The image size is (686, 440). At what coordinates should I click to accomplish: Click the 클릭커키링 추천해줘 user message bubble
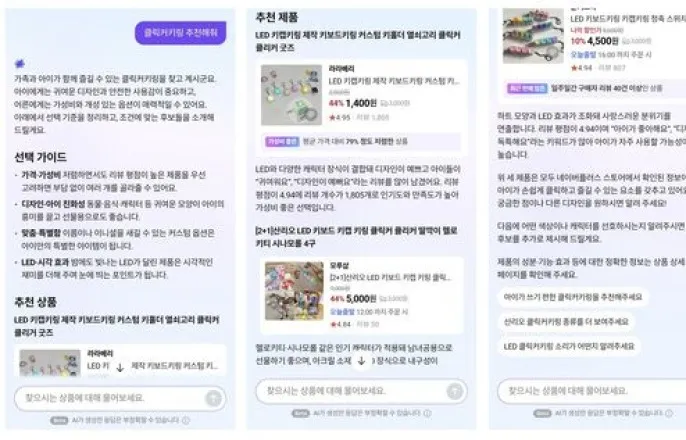point(181,33)
